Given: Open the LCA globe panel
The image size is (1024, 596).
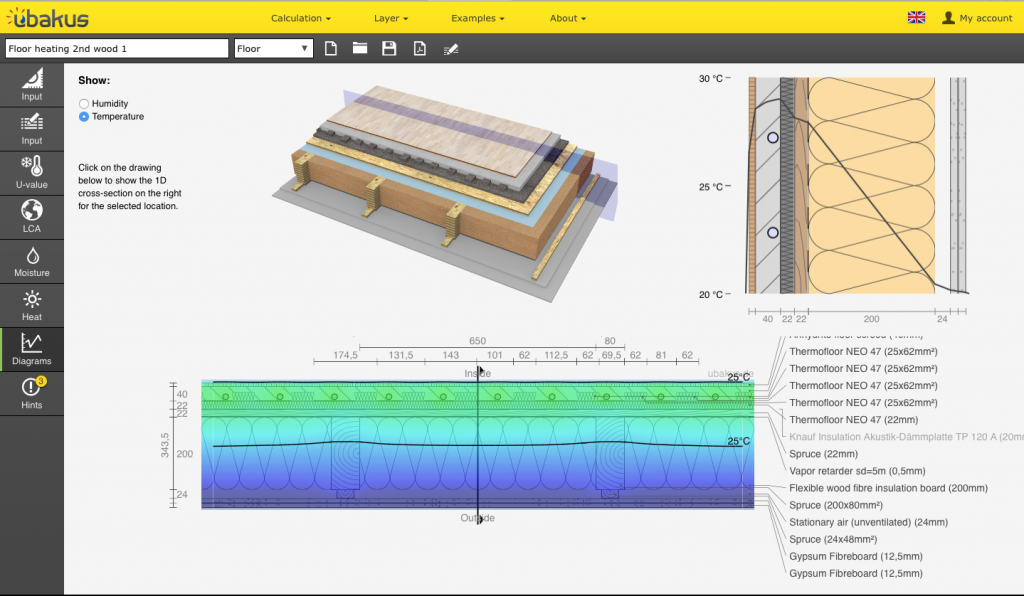Looking at the screenshot, I should tap(31, 217).
